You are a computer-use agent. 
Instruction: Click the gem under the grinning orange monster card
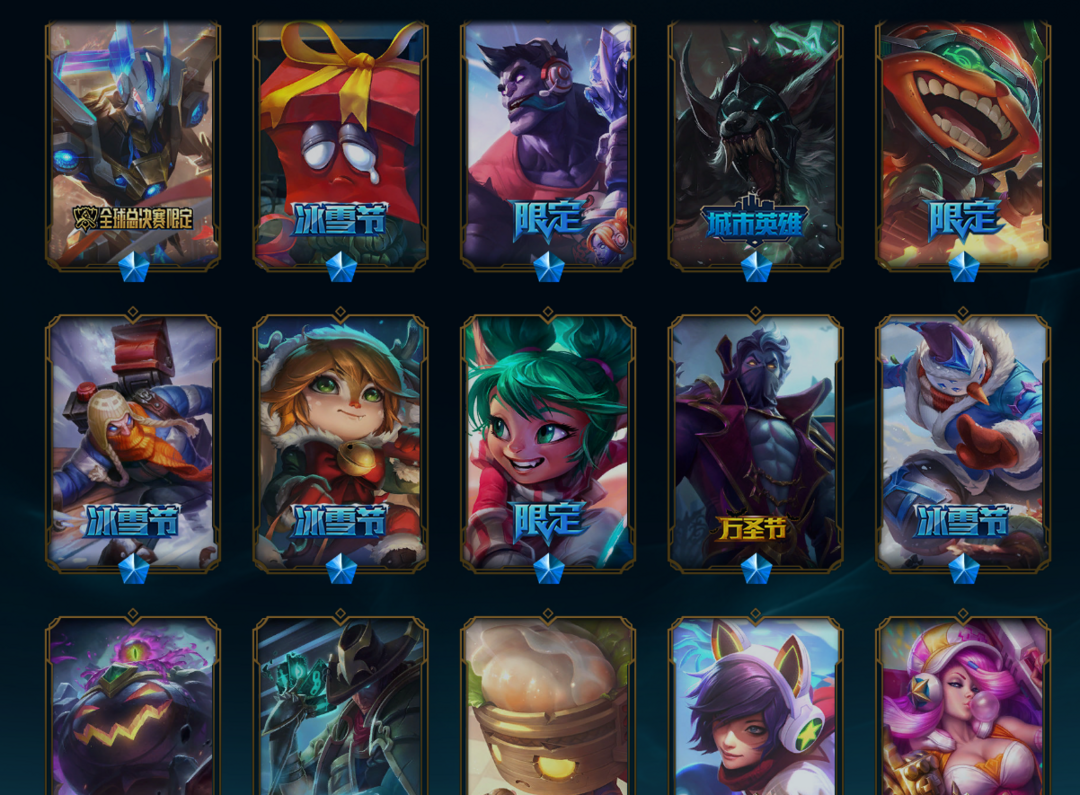[964, 267]
